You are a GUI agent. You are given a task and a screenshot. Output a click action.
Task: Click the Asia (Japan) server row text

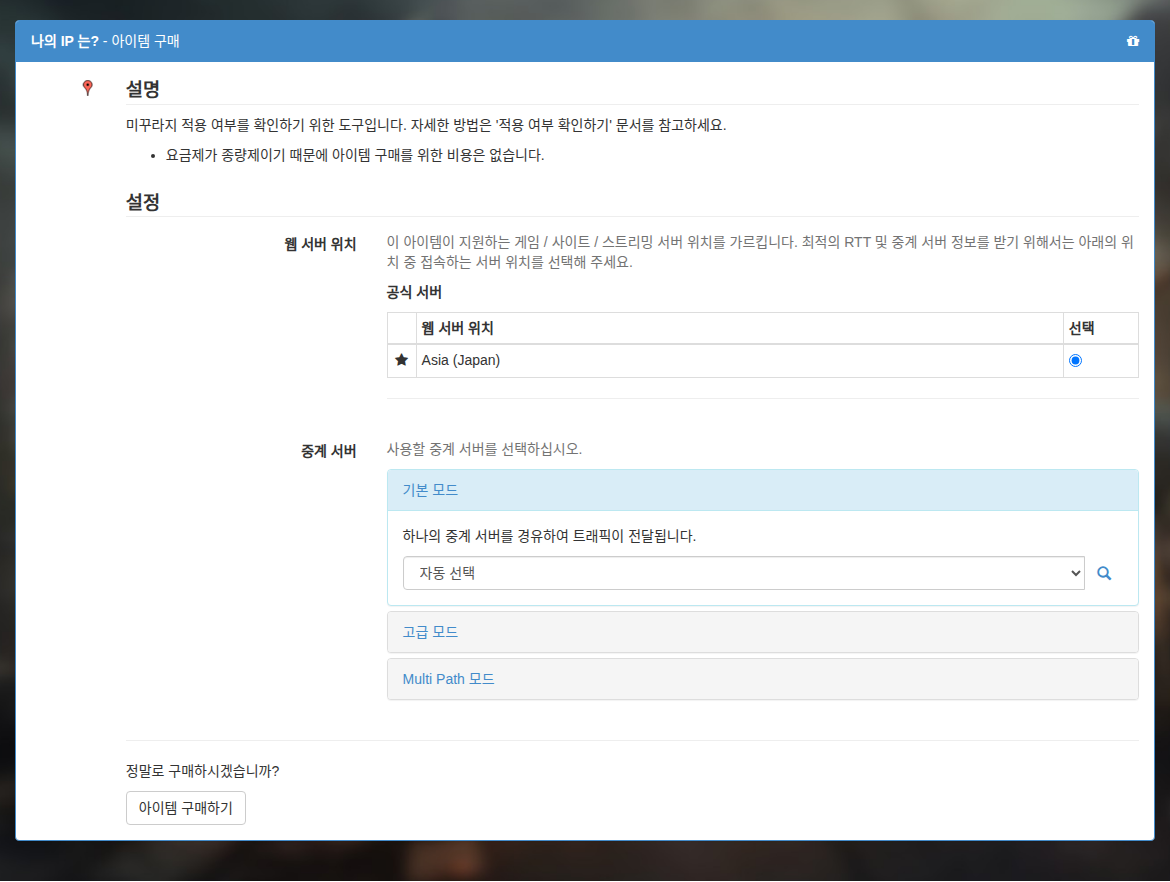pyautogui.click(x=460, y=360)
